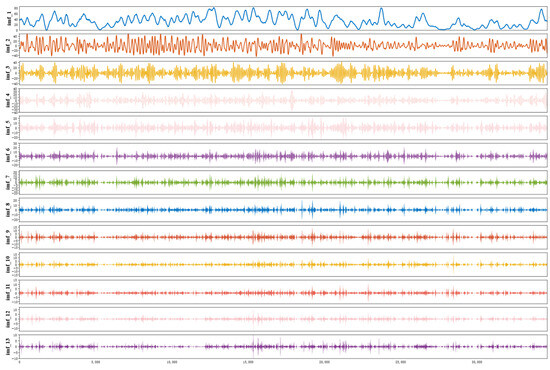Click the imf_13 axis label

pyautogui.click(x=9, y=347)
